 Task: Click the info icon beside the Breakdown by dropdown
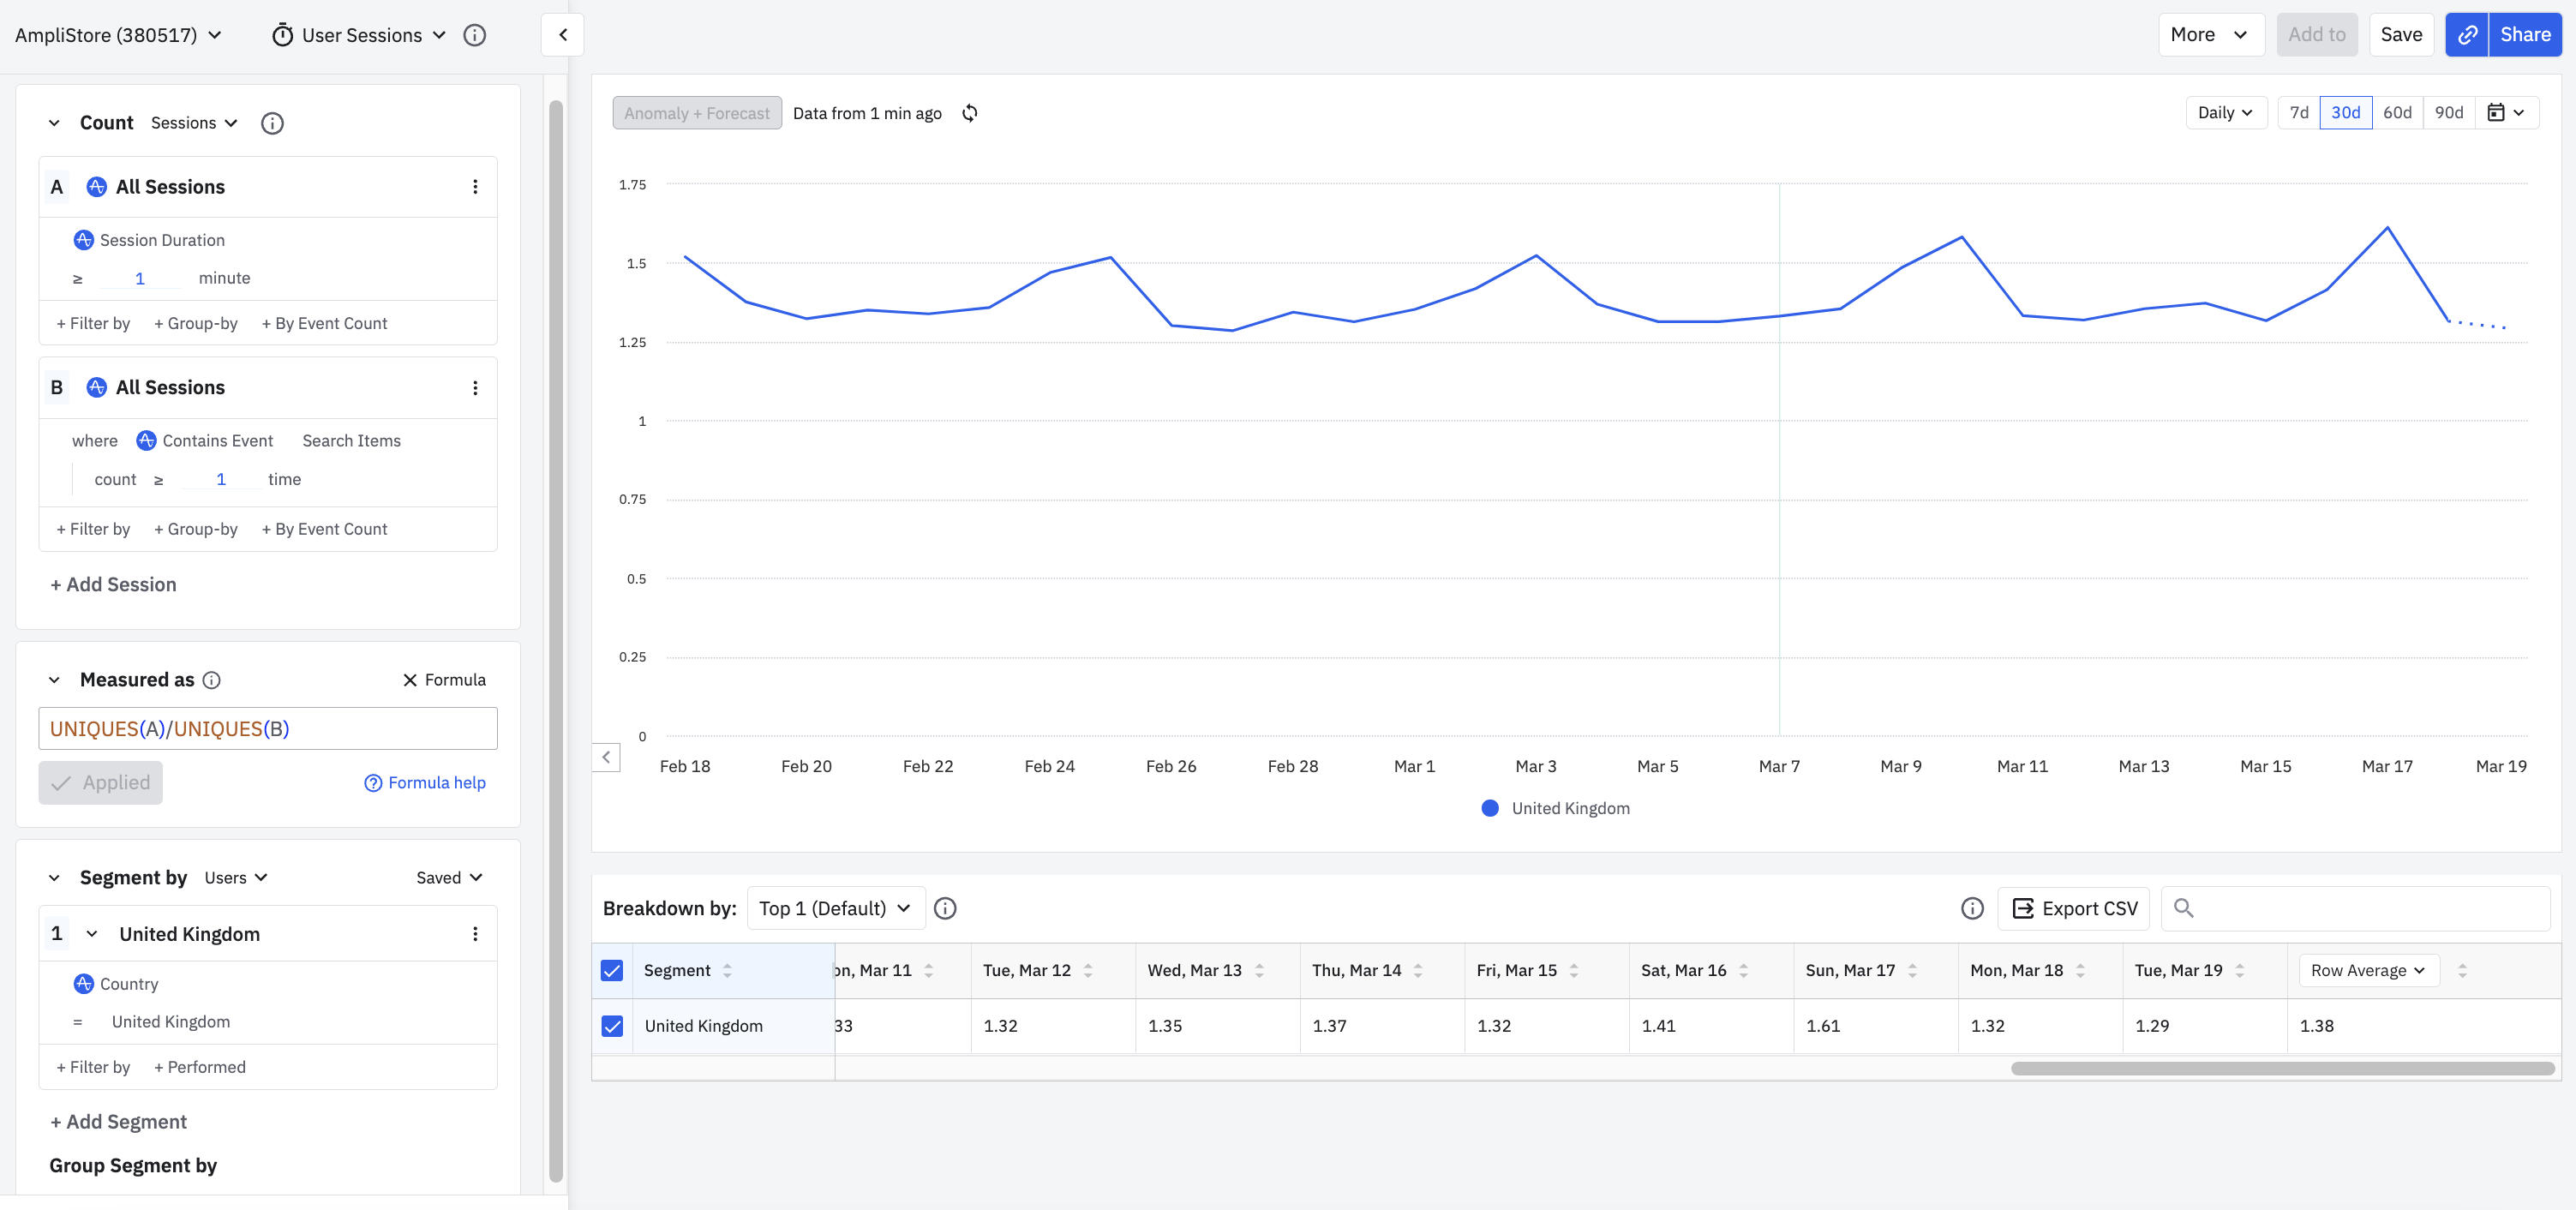tap(944, 908)
